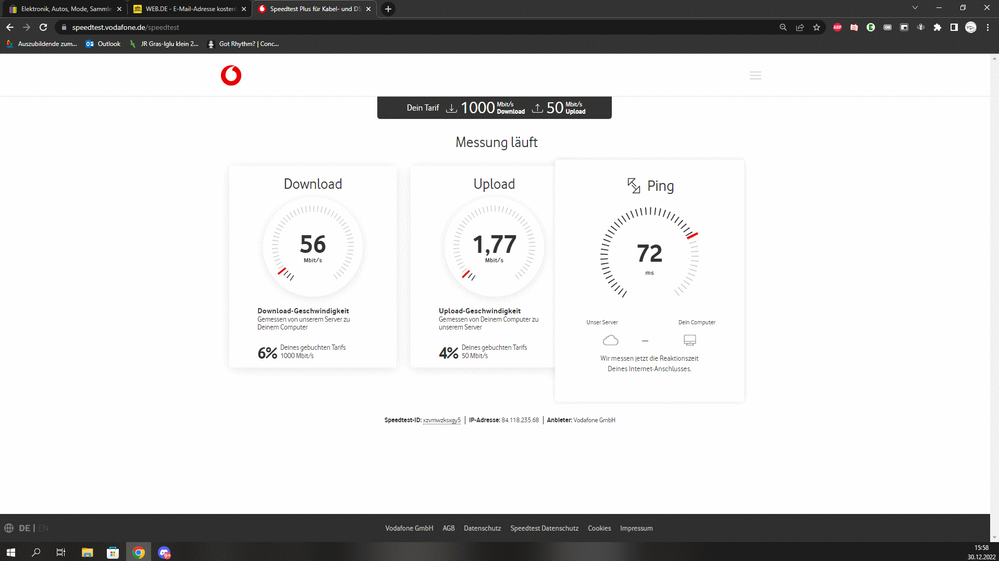Click the zoom magnifier in the address bar
This screenshot has width=999, height=561.
pyautogui.click(x=783, y=27)
